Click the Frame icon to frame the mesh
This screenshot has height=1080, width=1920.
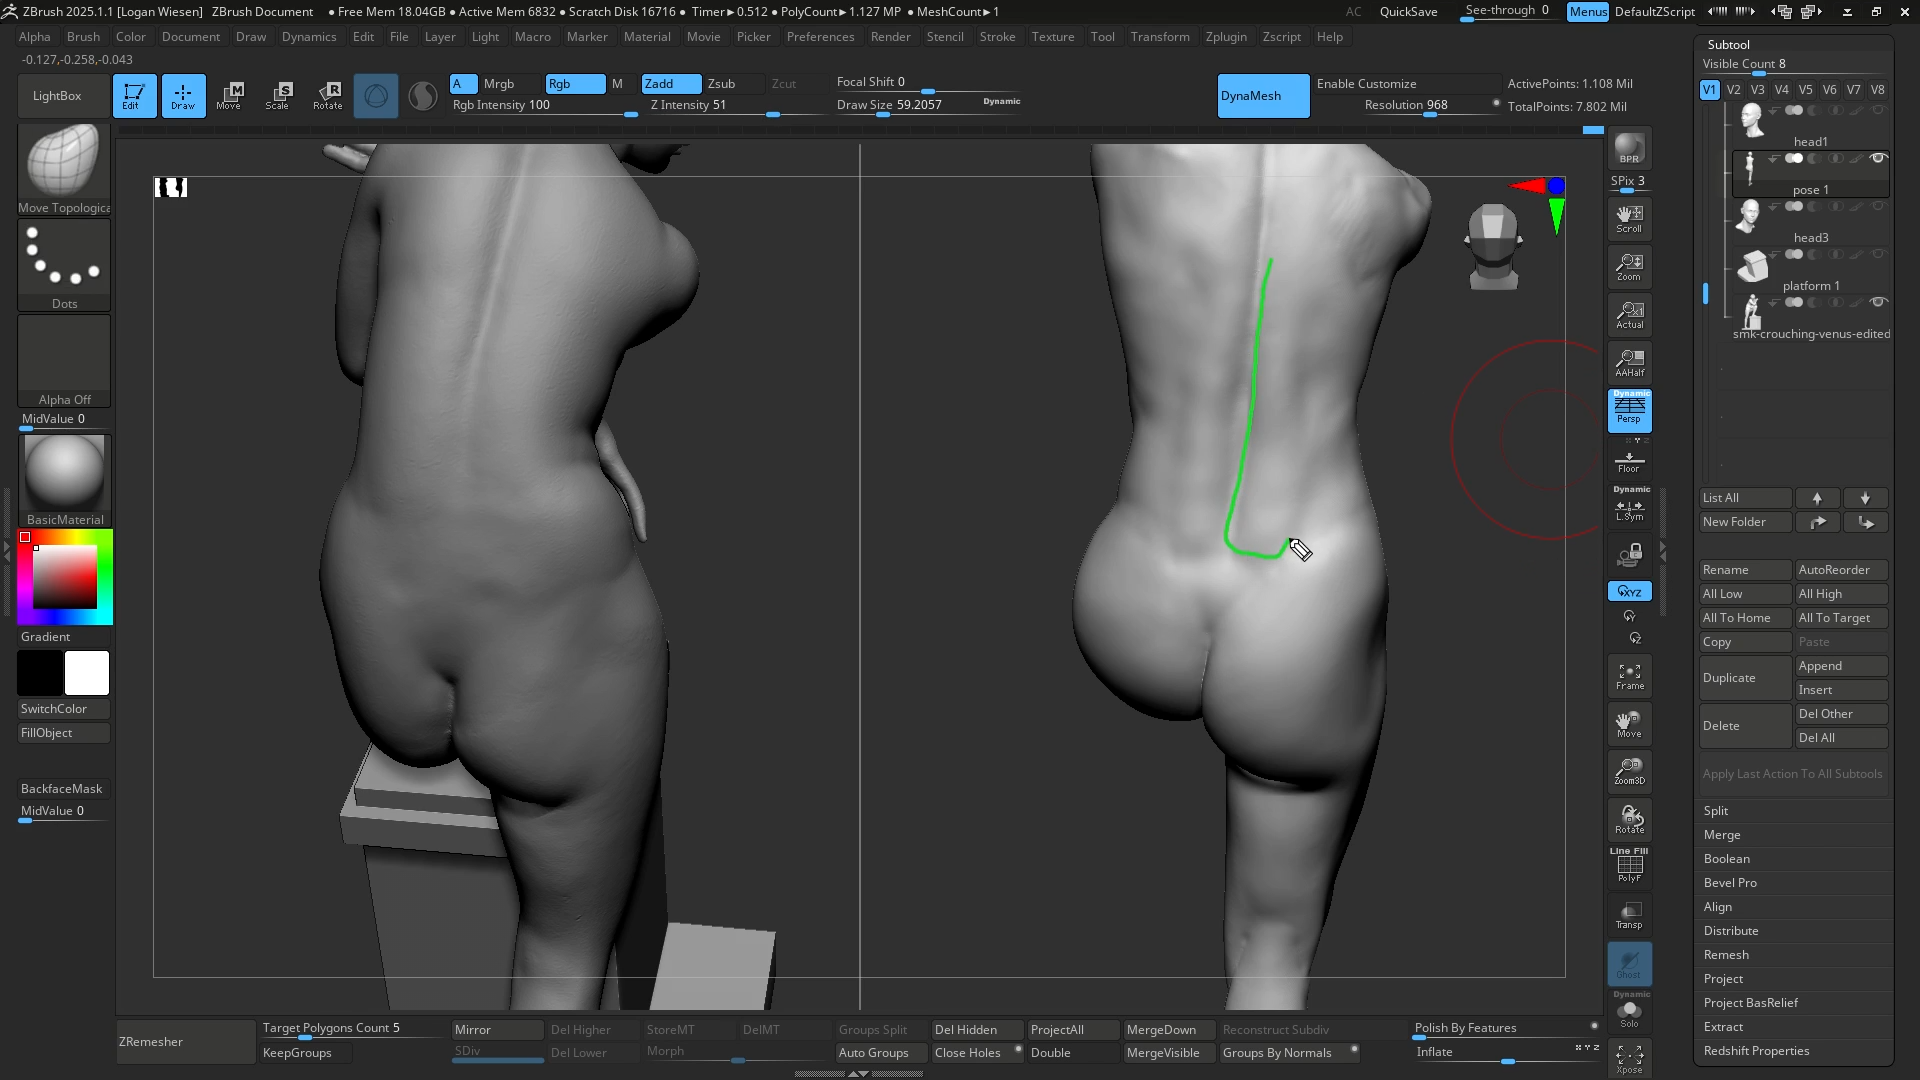coord(1629,675)
